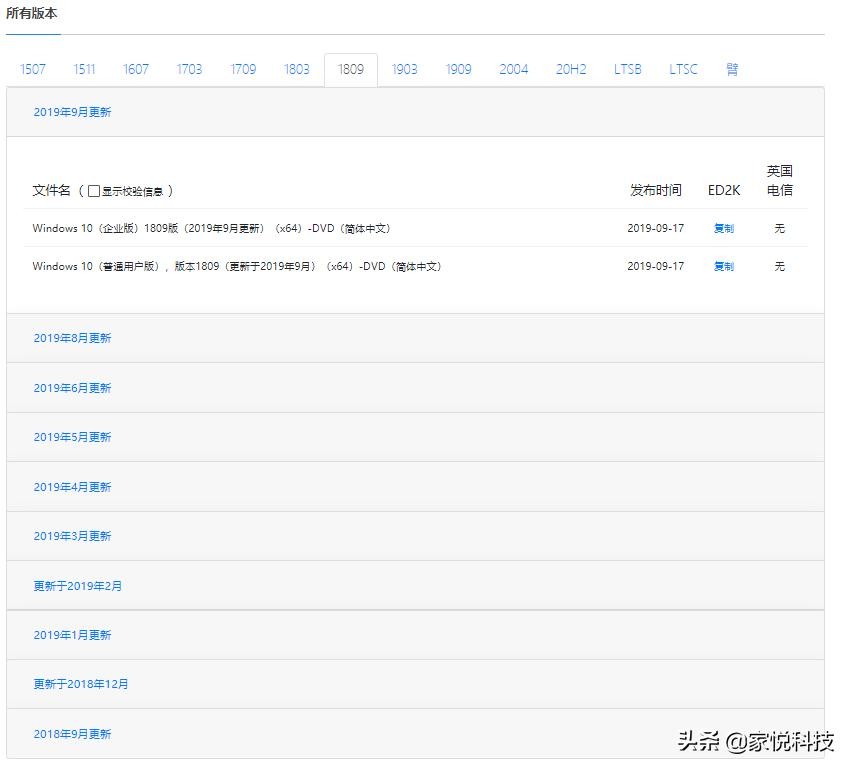853x771 pixels.
Task: Expand the 2018年9月更新 section
Action: [72, 734]
